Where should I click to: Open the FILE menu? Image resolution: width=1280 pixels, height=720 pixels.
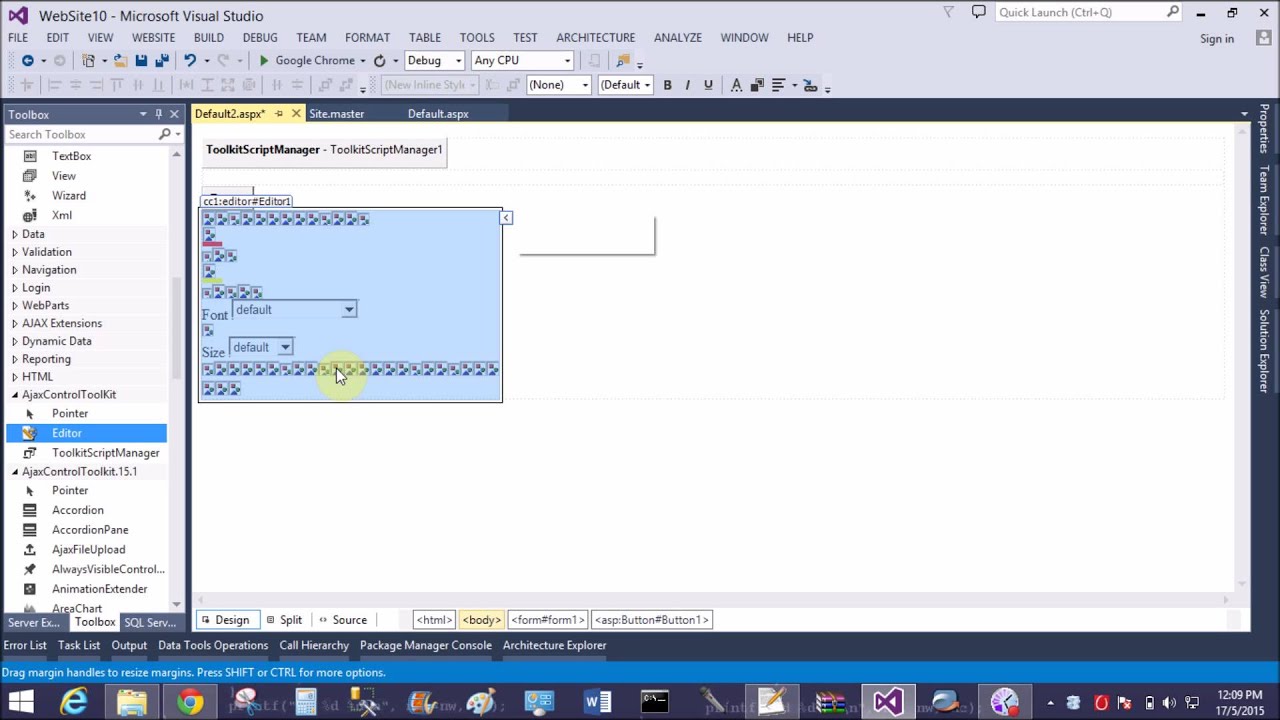coord(18,37)
